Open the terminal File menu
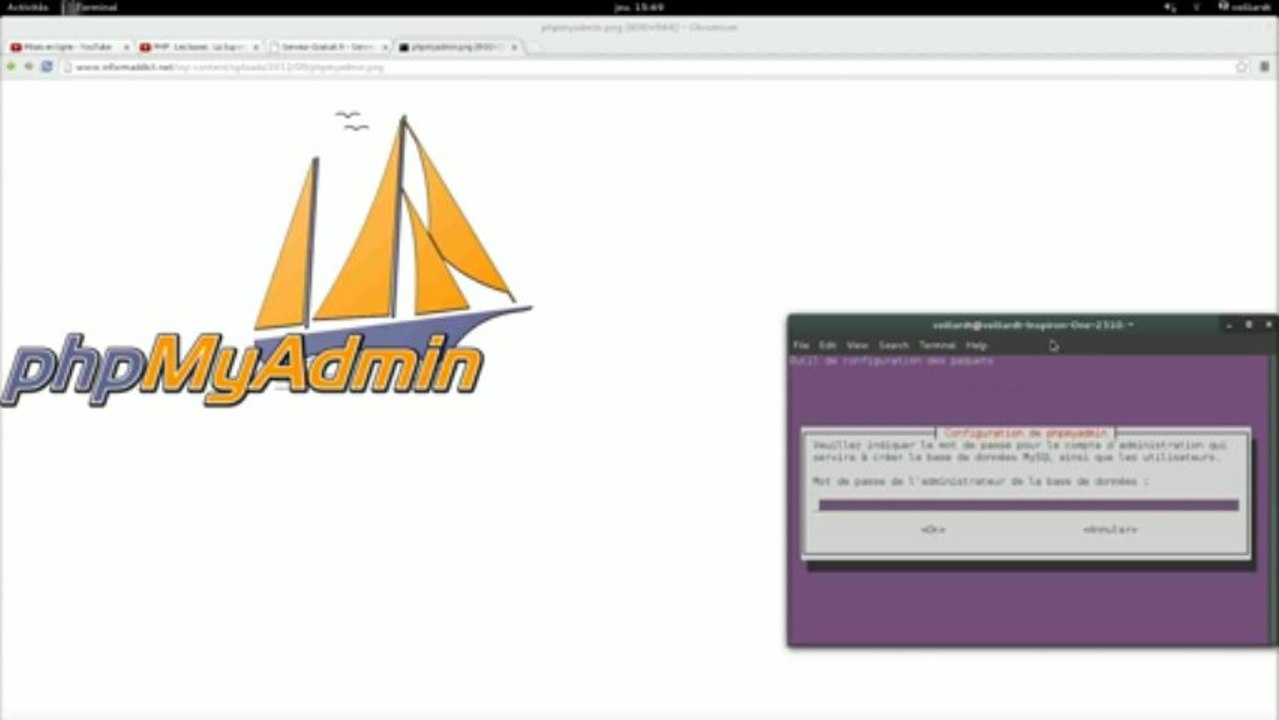This screenshot has width=1279, height=720. coord(801,345)
